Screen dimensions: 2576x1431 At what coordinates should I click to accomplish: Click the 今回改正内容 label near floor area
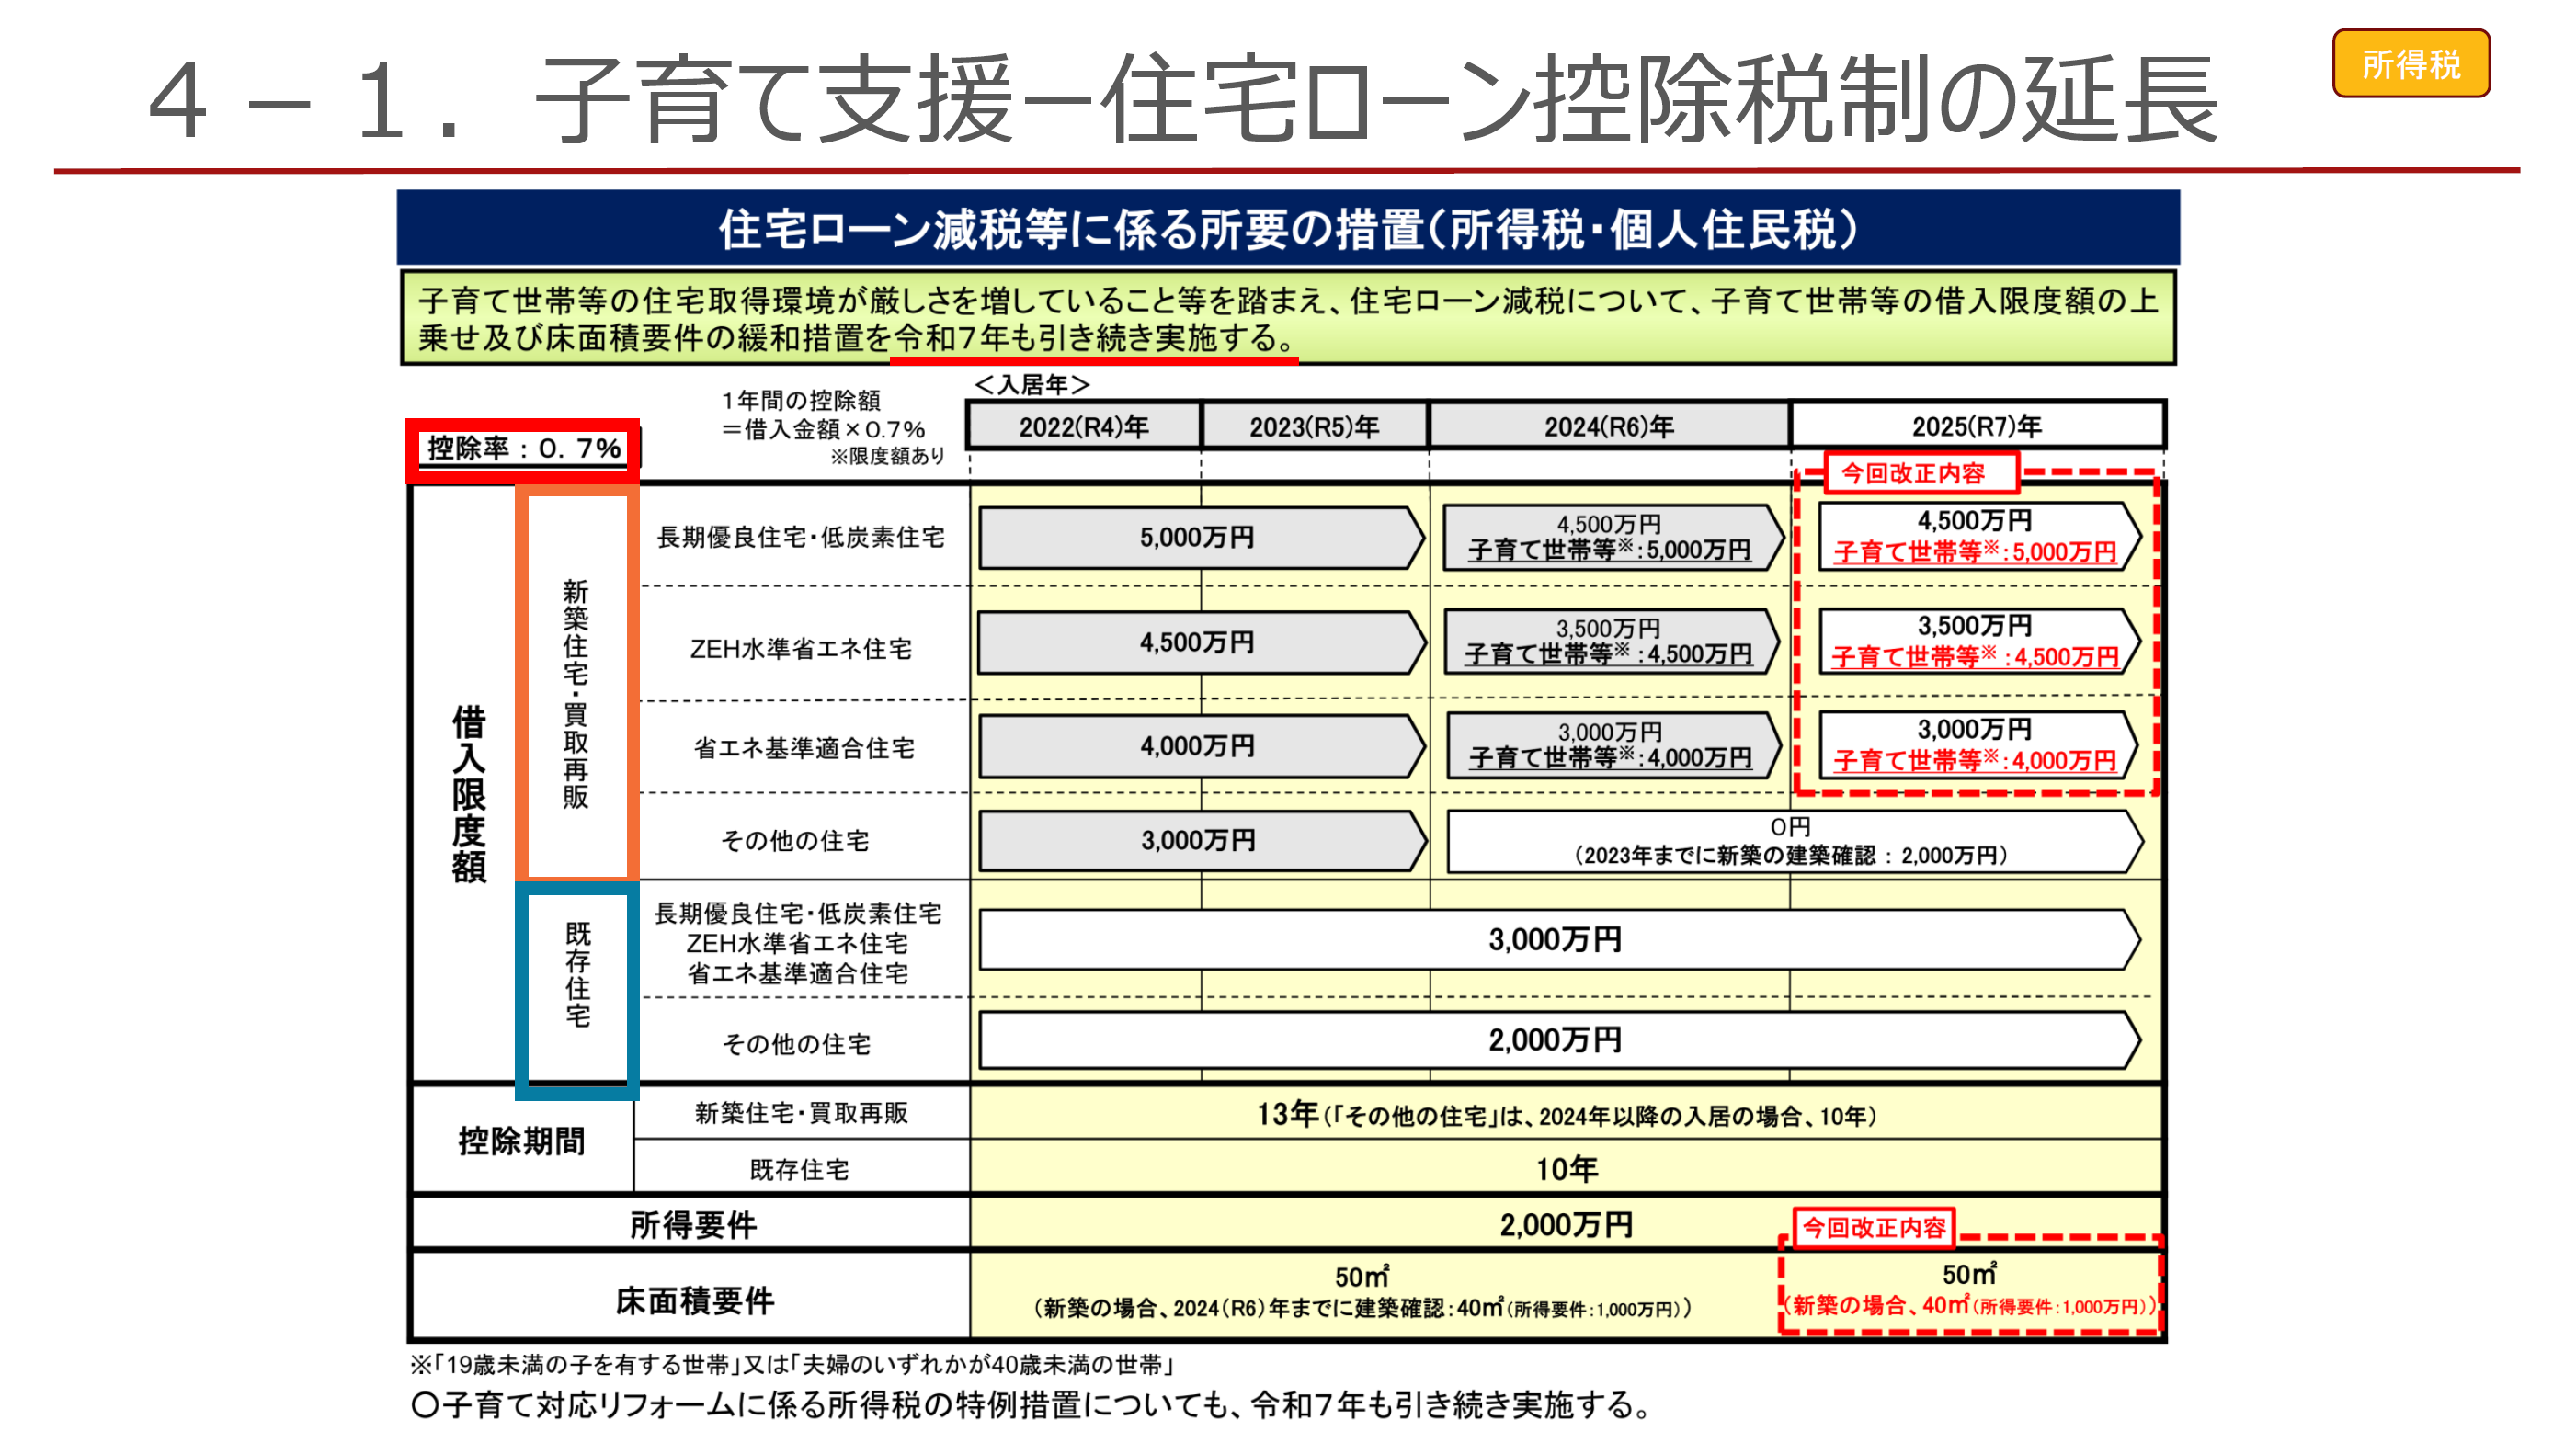pyautogui.click(x=1874, y=1226)
